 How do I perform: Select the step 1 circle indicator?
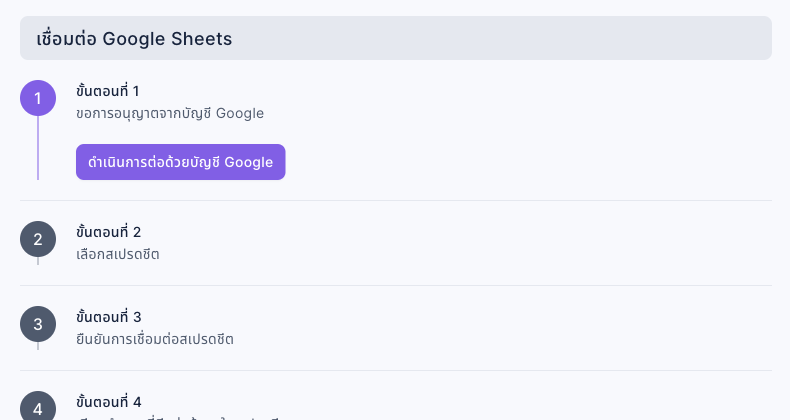pos(38,98)
